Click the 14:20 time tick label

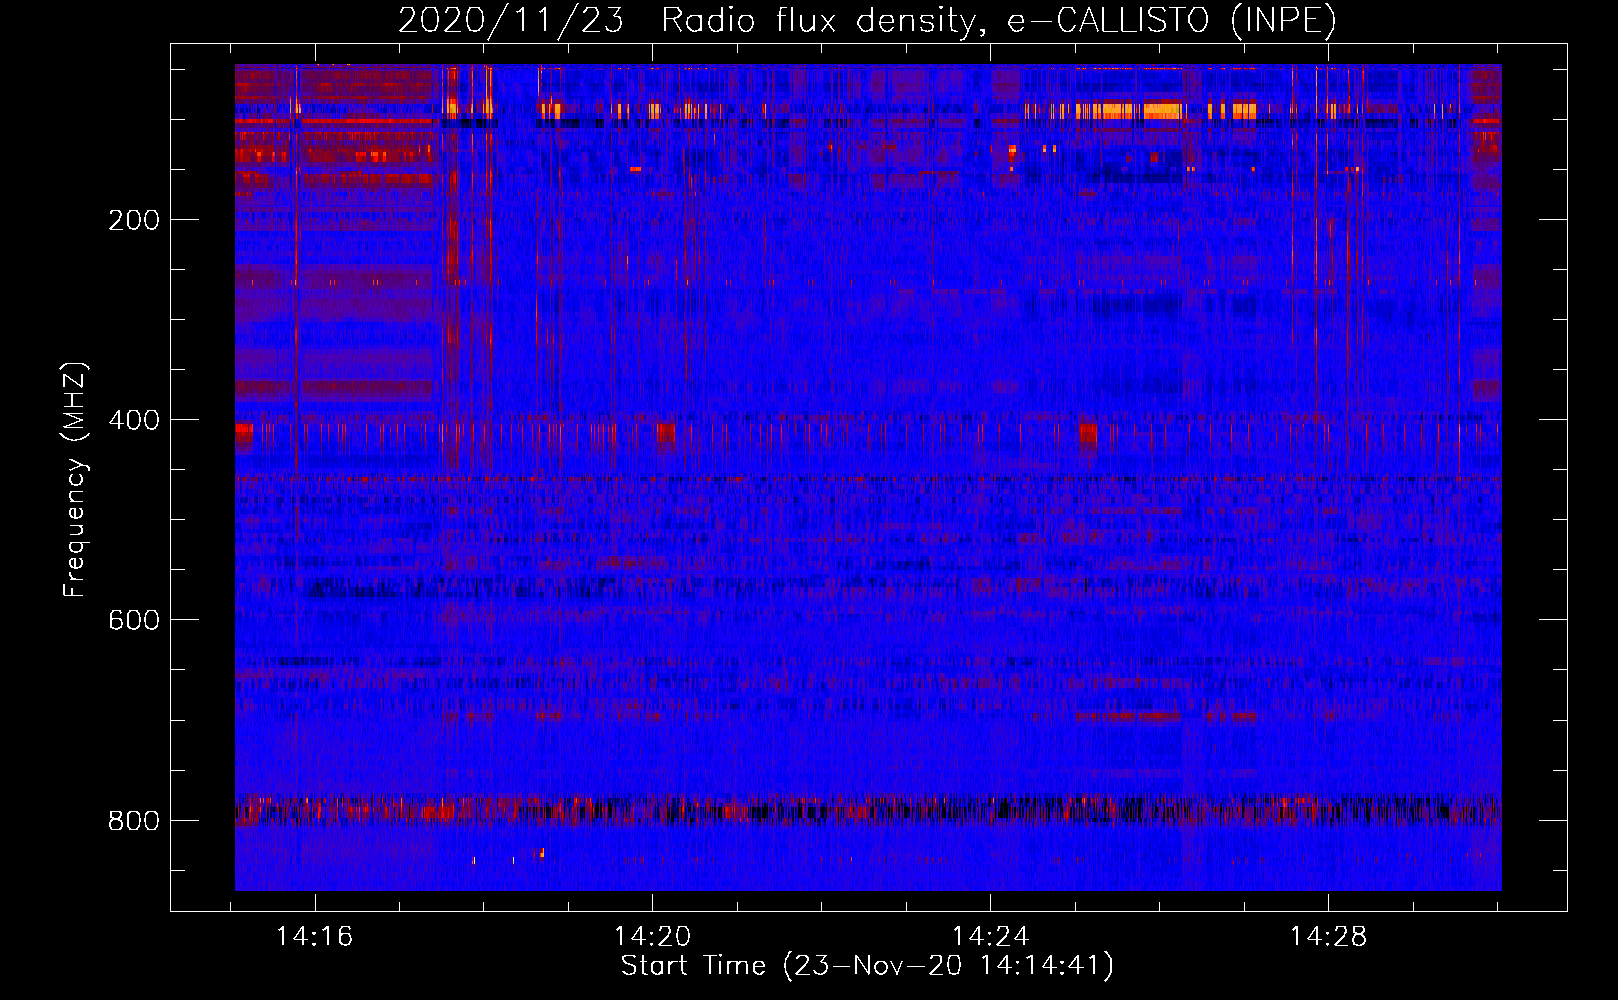point(652,937)
